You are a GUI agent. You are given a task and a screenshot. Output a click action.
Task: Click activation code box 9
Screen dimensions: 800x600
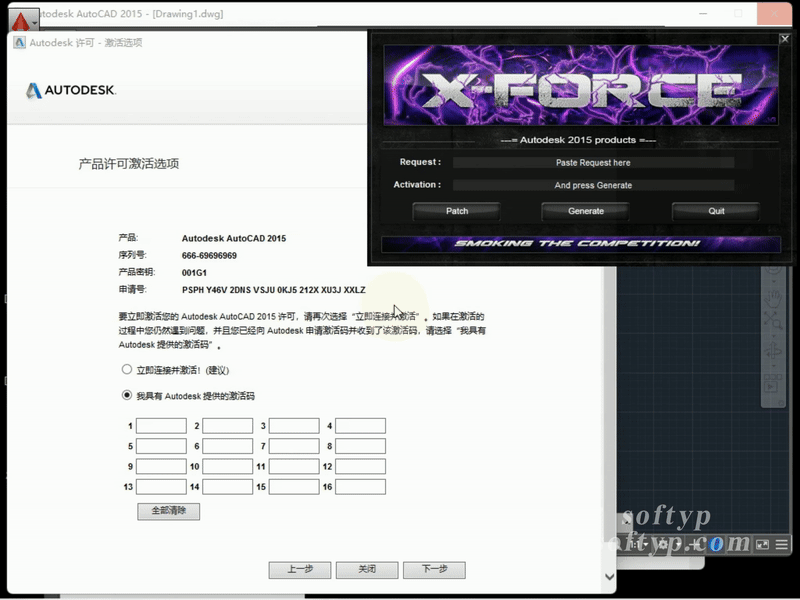(161, 466)
